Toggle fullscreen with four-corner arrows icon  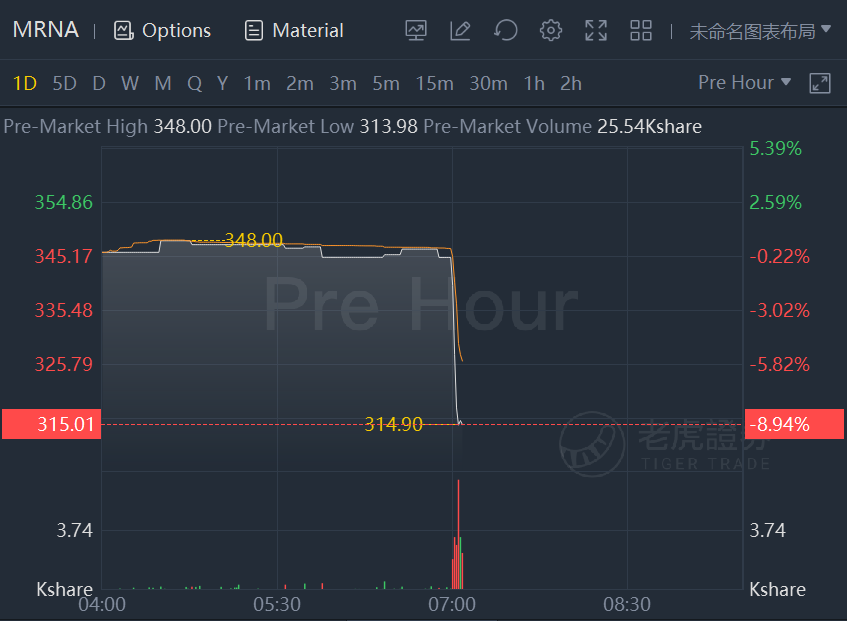596,30
